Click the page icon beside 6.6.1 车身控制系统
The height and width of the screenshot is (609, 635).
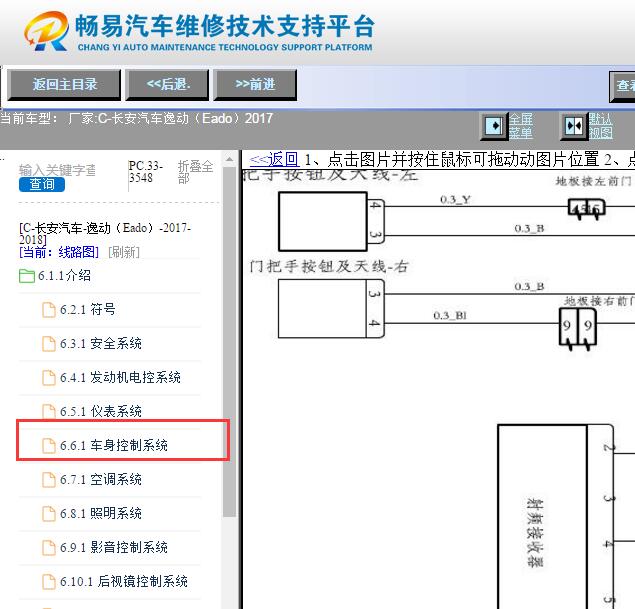pos(49,446)
